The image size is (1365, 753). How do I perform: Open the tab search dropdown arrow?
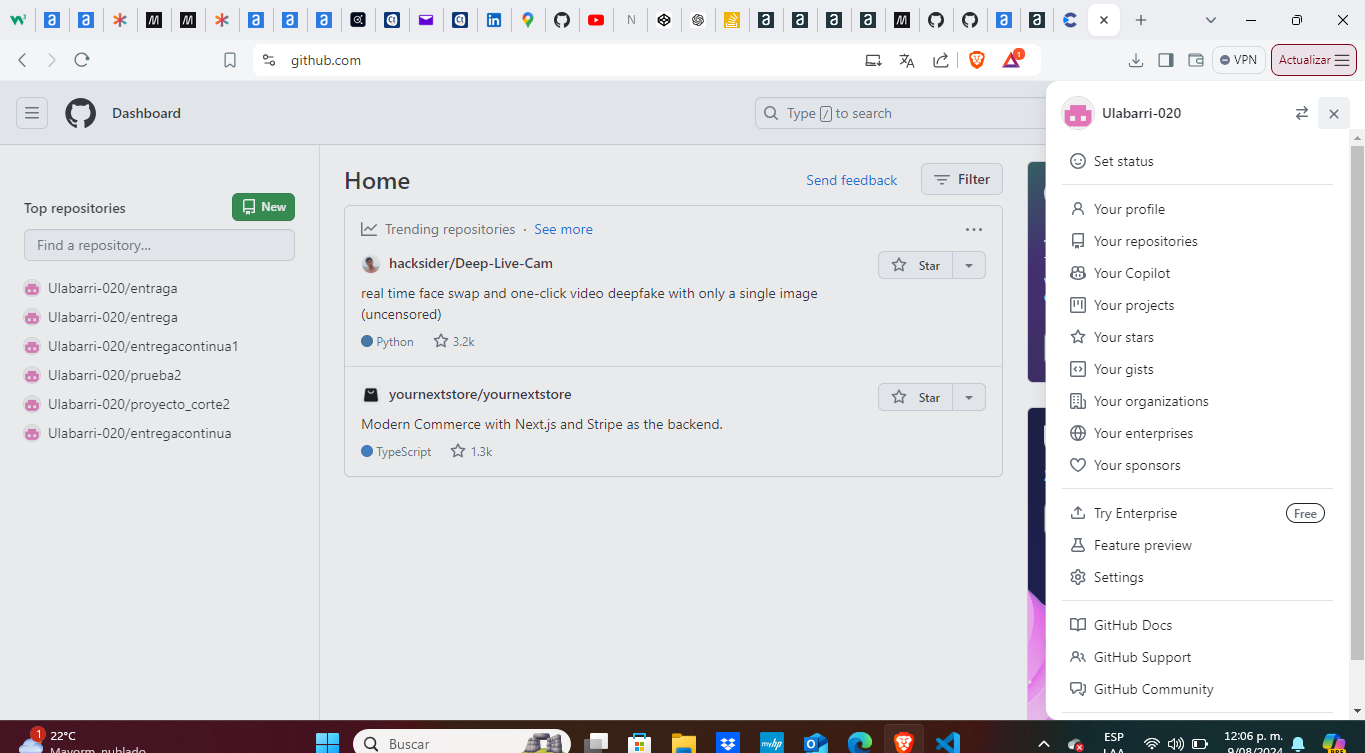click(x=1211, y=20)
